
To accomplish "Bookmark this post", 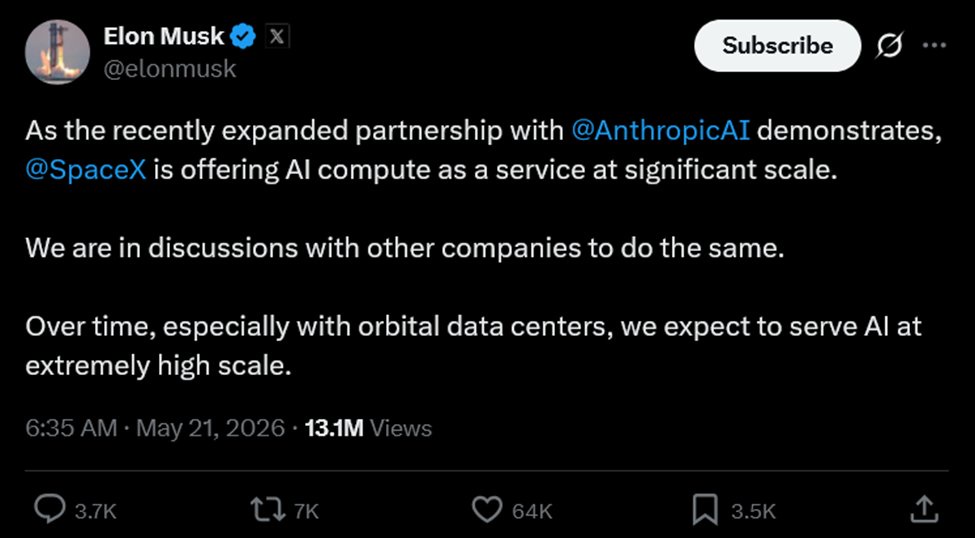I will [705, 509].
